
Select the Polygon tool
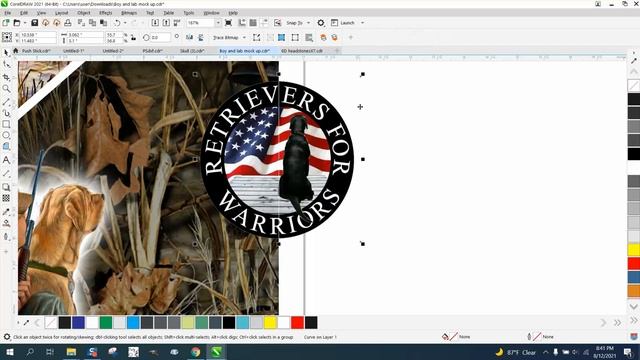[x=6, y=147]
